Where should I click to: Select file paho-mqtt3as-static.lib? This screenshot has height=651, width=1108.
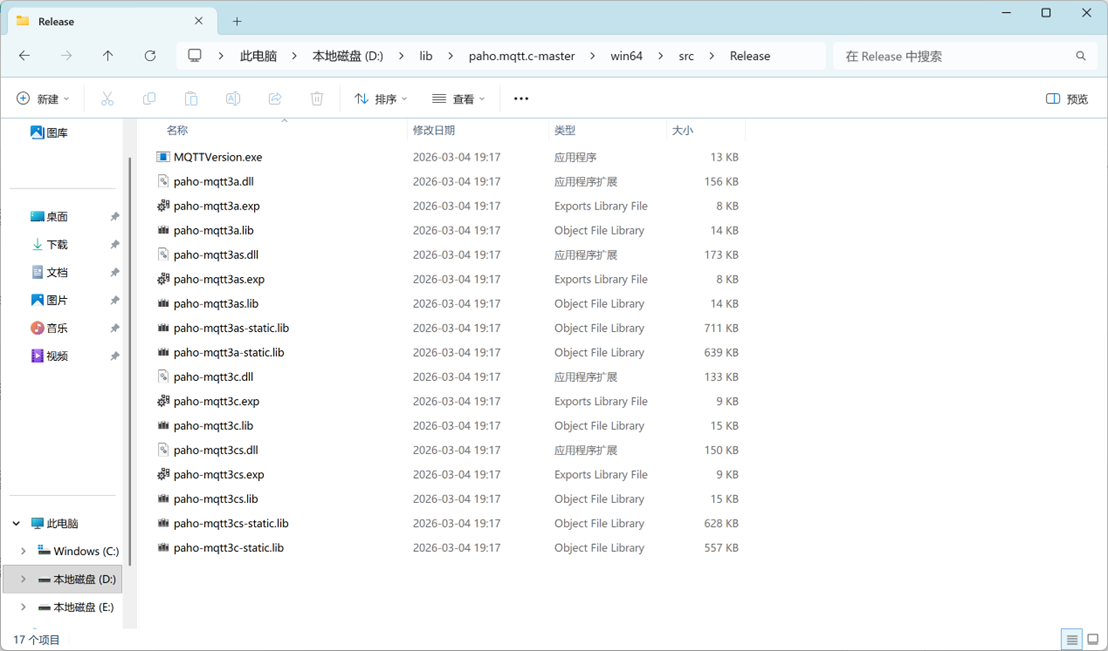pyautogui.click(x=231, y=328)
